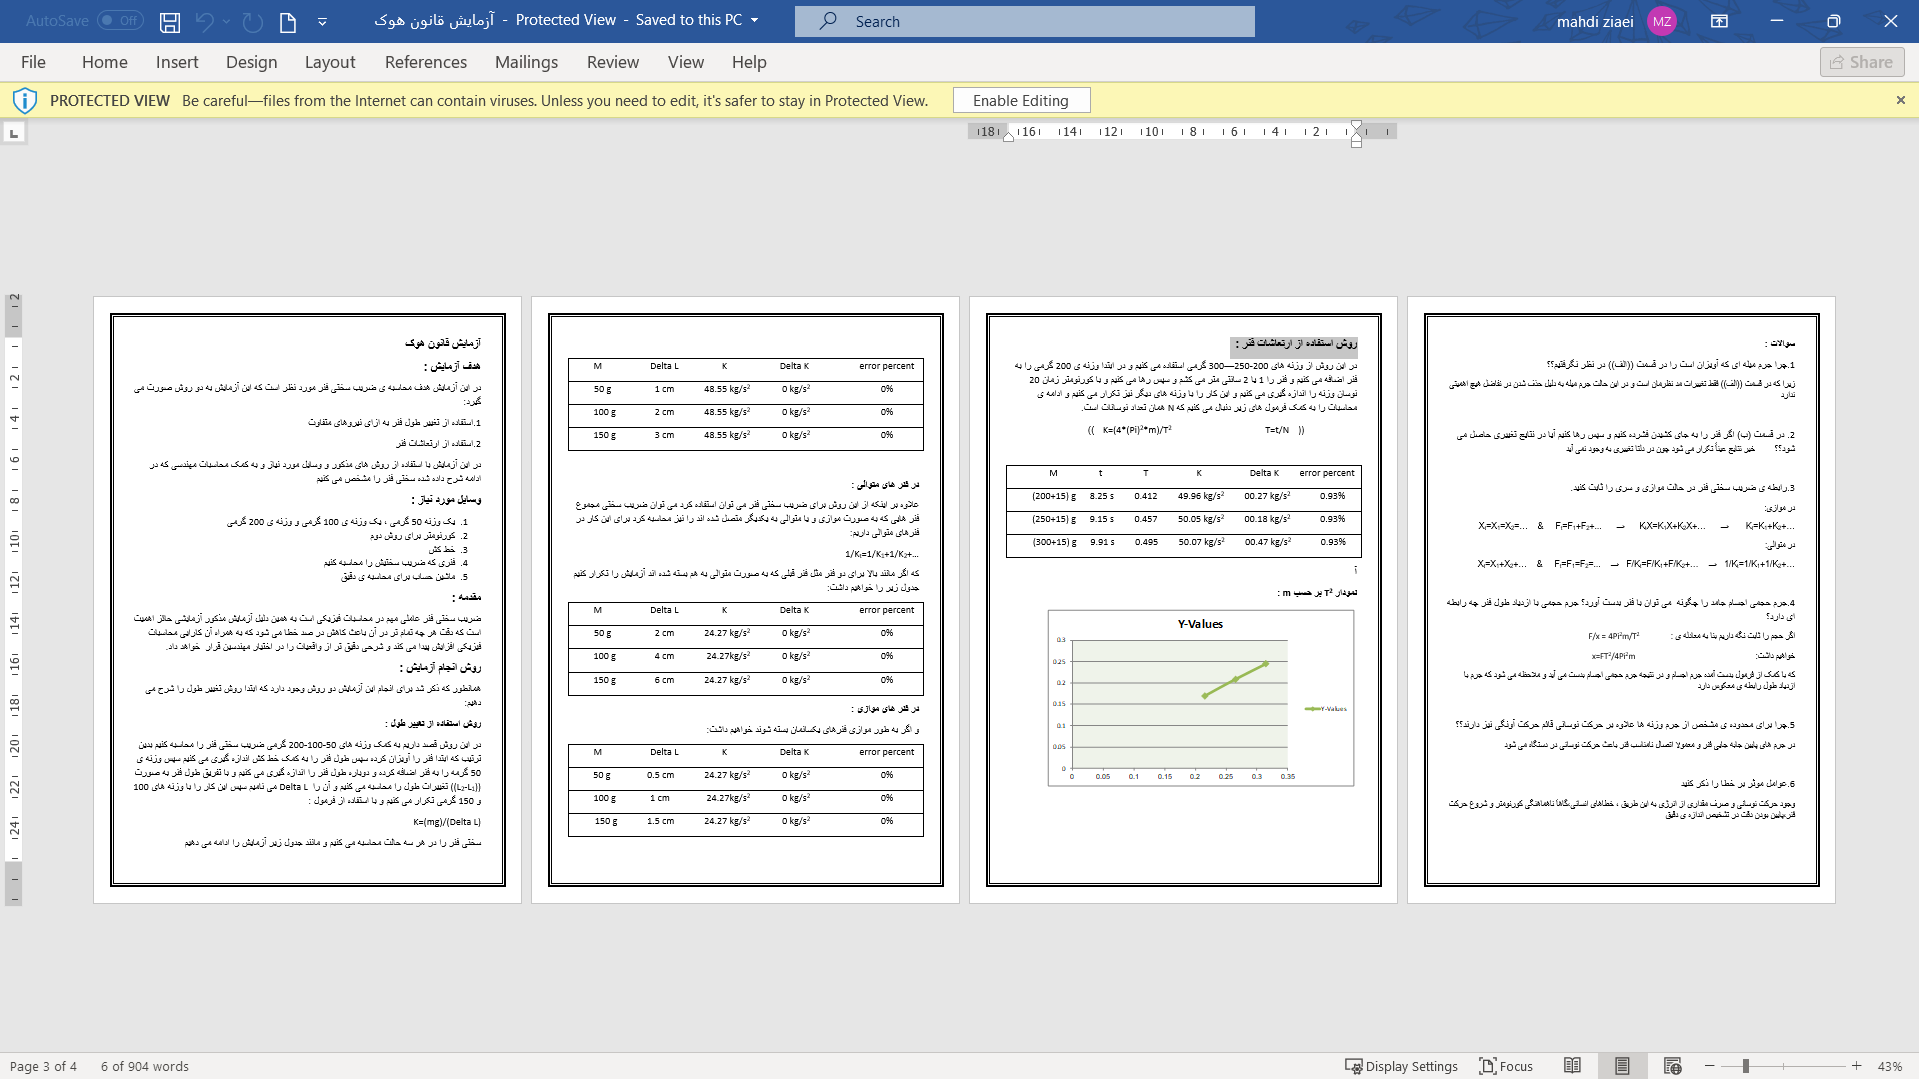
Task: Click the Y-Values chart on page three
Action: [1200, 698]
